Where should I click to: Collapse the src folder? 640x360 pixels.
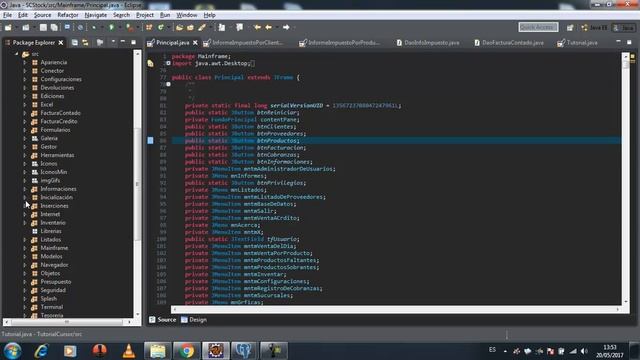click(17, 54)
